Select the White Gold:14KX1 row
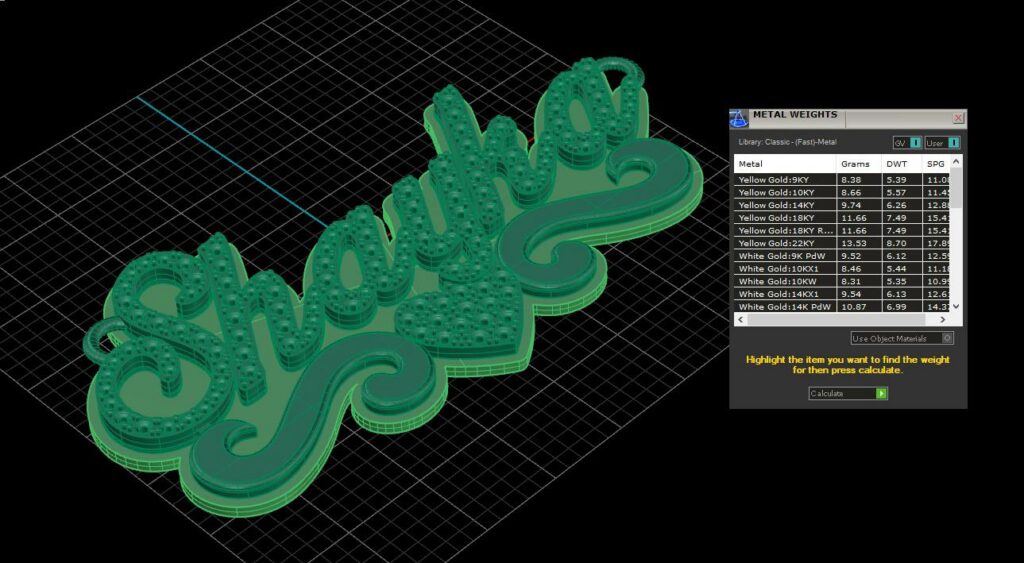 (x=842, y=294)
